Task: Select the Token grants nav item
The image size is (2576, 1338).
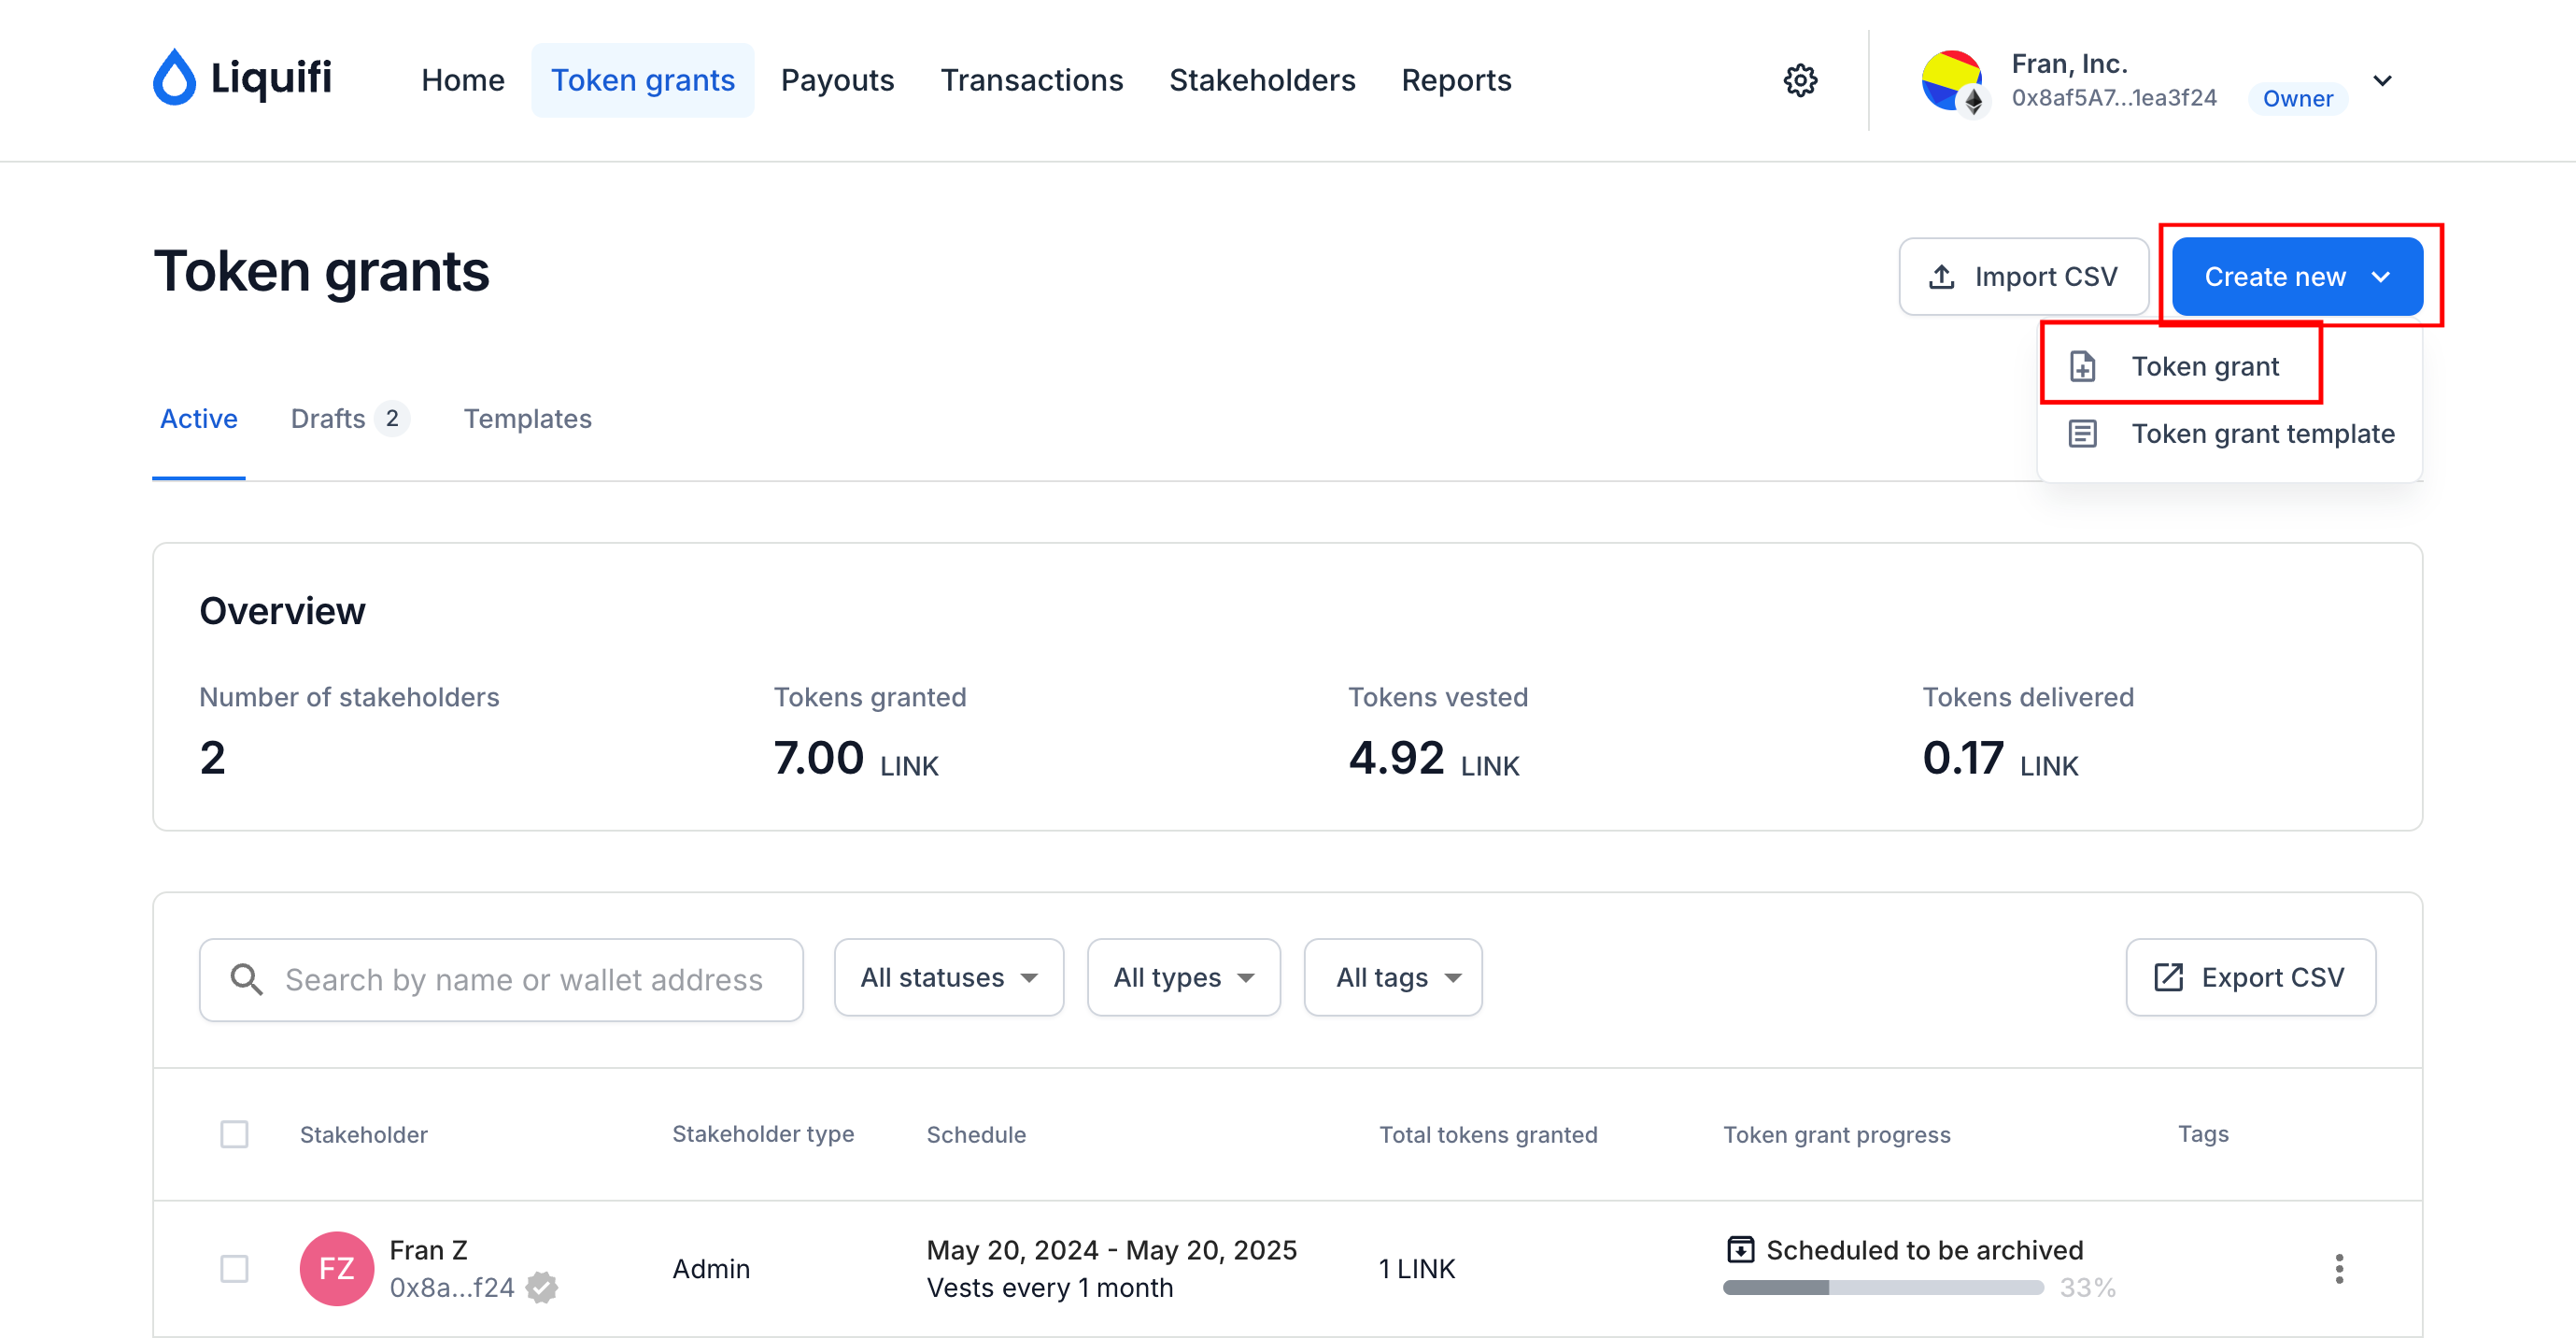Action: click(643, 80)
